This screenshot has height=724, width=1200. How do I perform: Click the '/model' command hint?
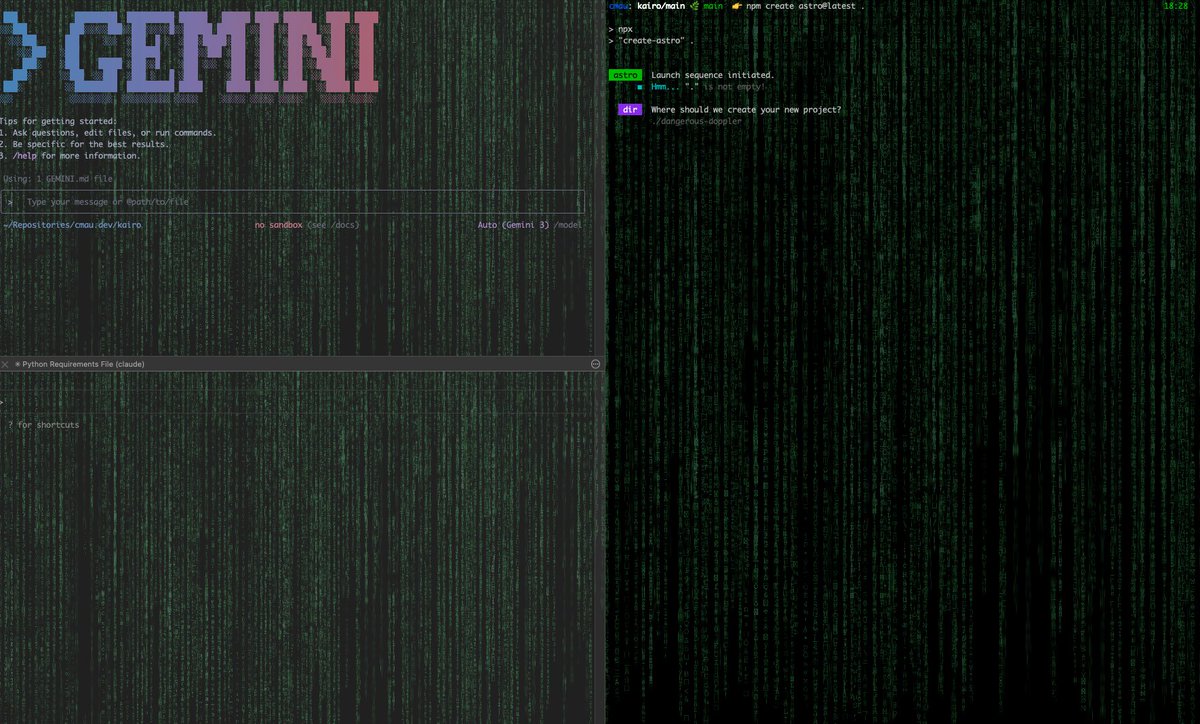567,225
